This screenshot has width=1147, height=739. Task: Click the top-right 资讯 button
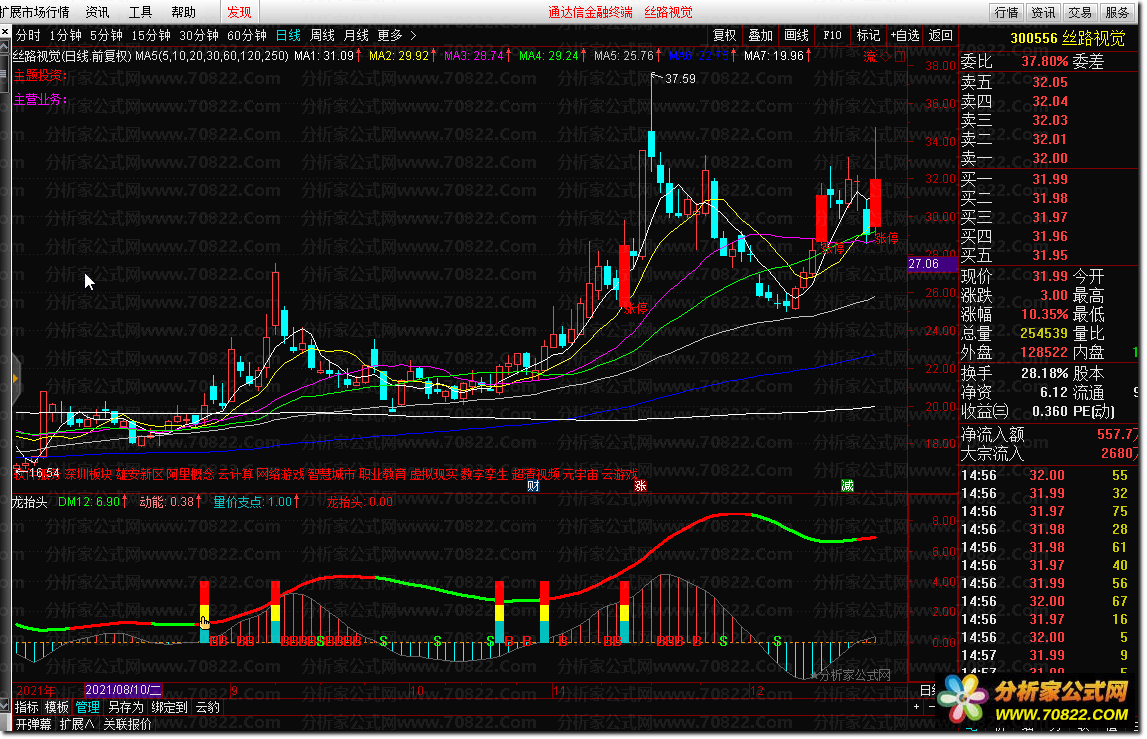point(1043,12)
